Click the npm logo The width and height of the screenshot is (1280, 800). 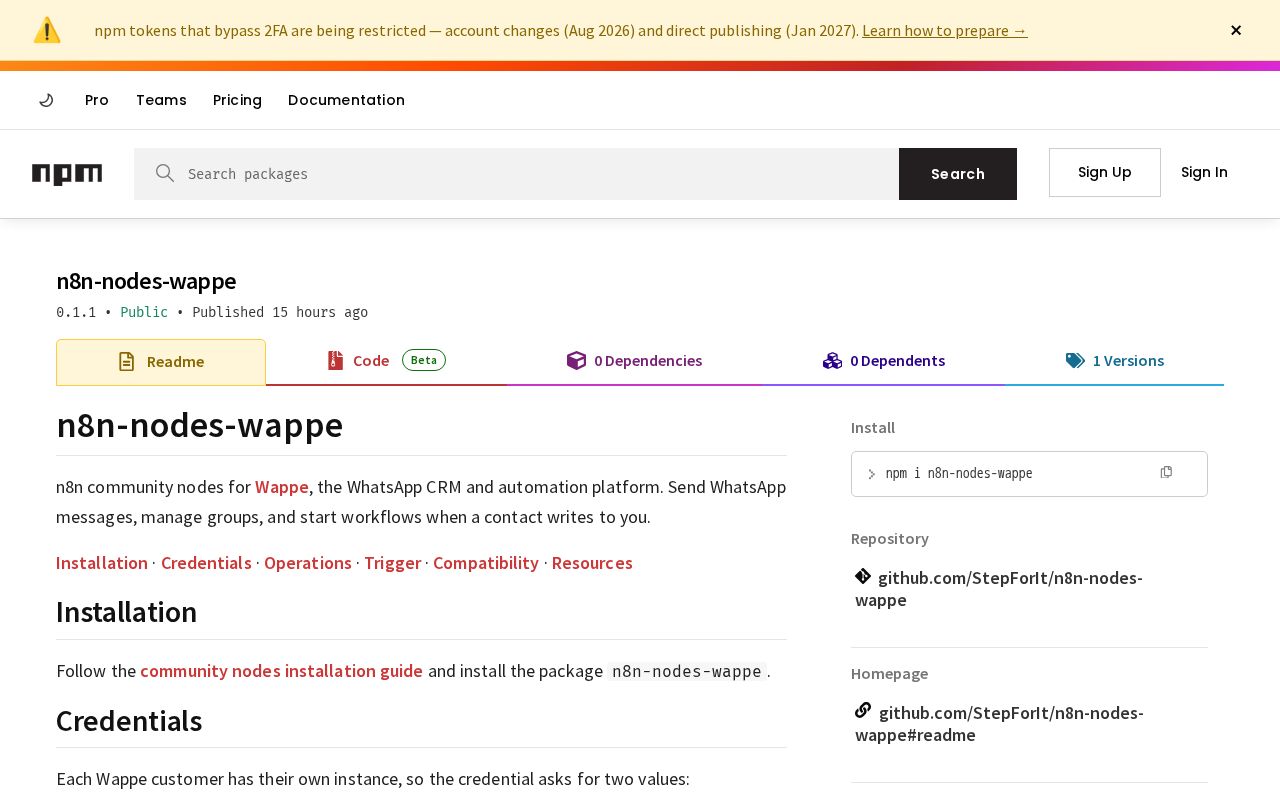(x=67, y=174)
